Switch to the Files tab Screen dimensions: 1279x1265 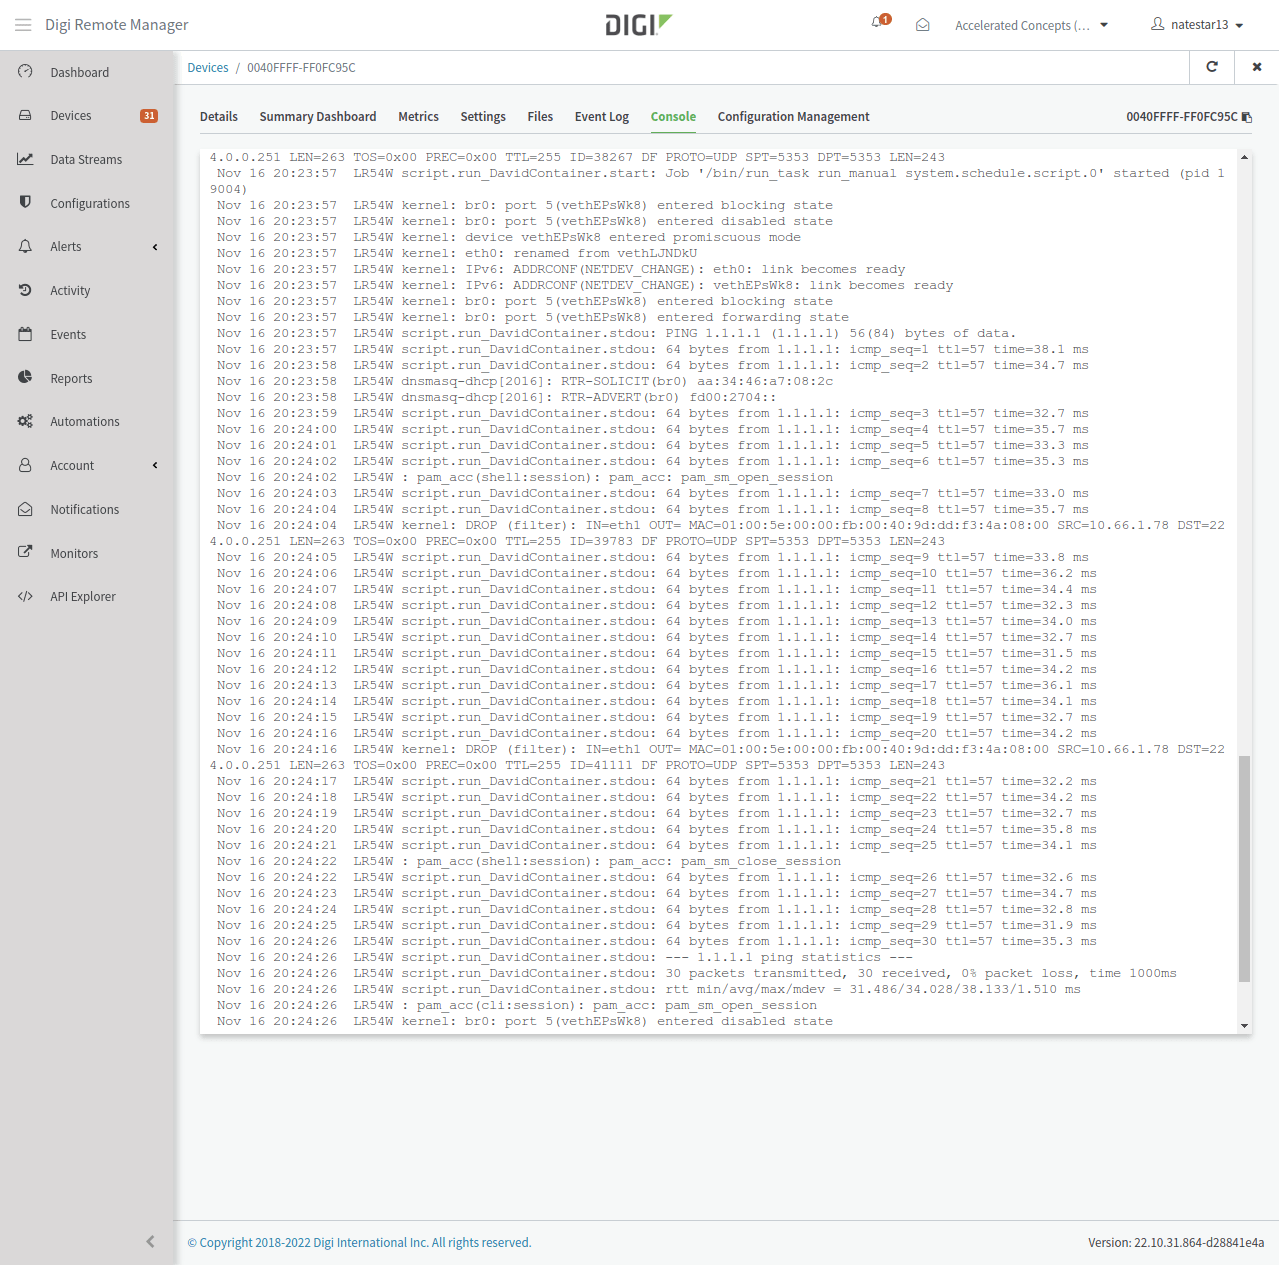point(540,117)
